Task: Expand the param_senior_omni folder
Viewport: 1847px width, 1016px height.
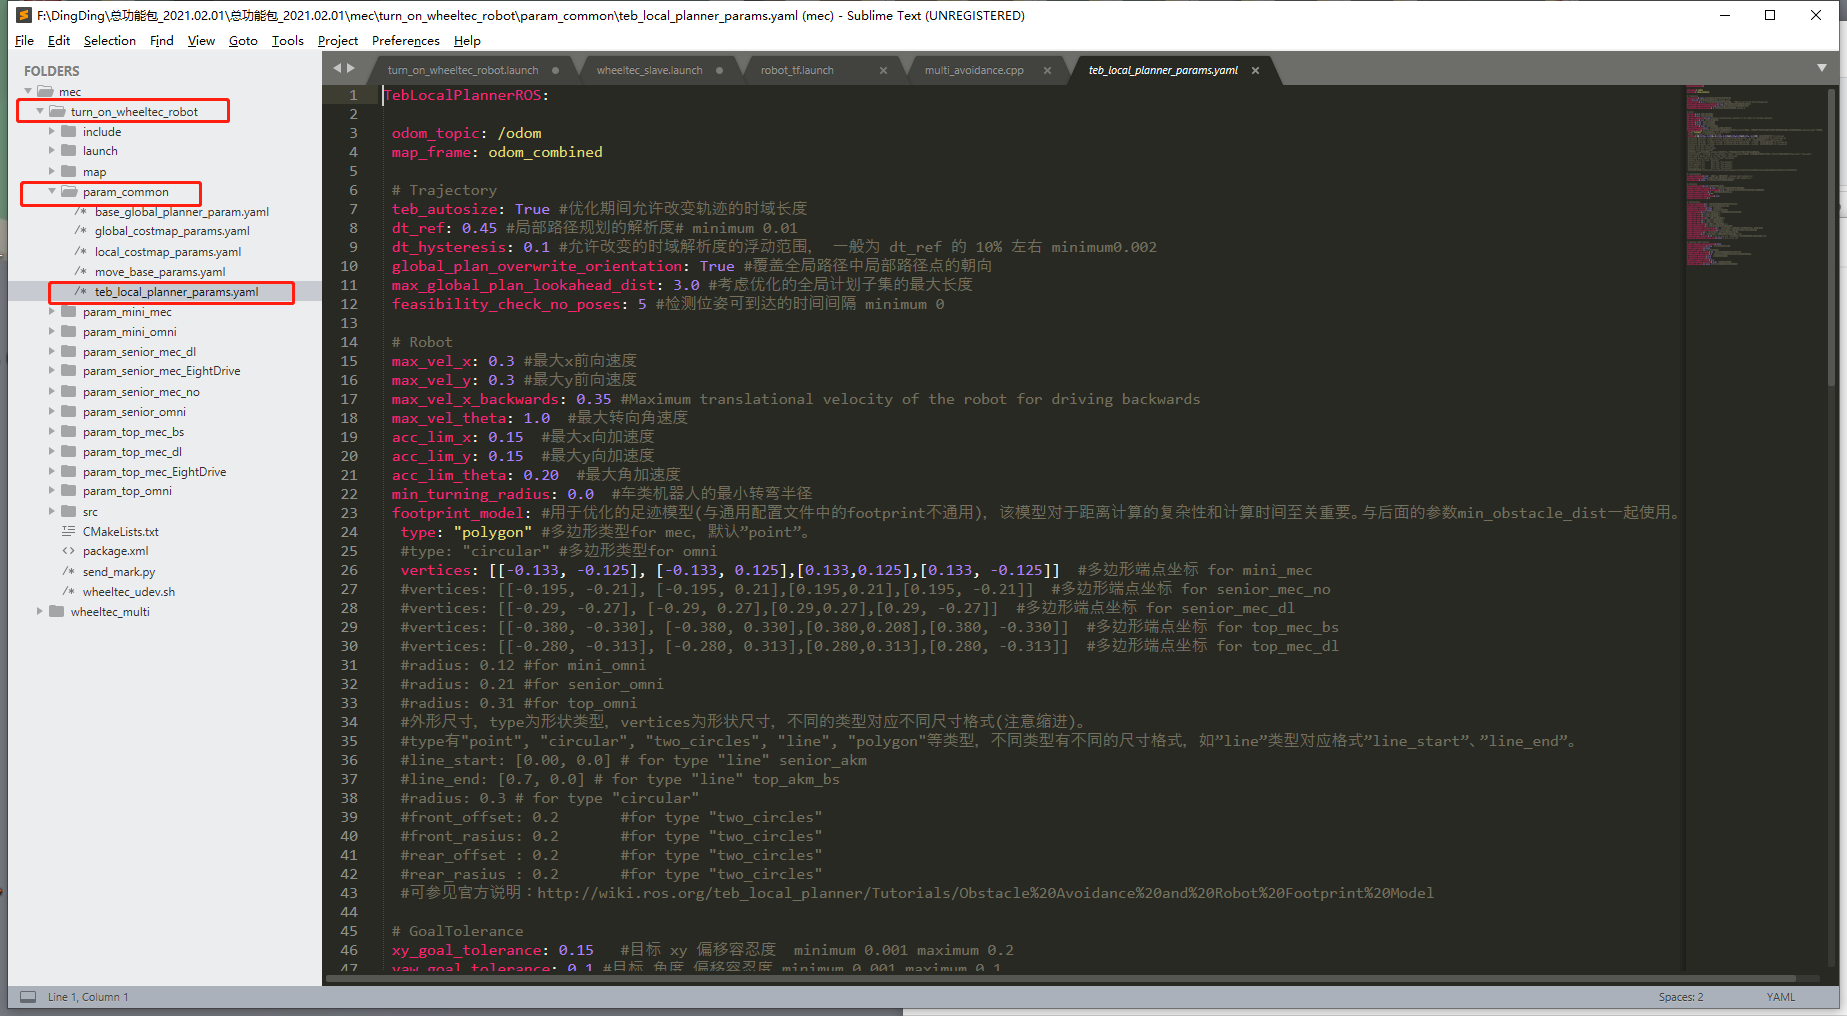Action: click(x=52, y=411)
